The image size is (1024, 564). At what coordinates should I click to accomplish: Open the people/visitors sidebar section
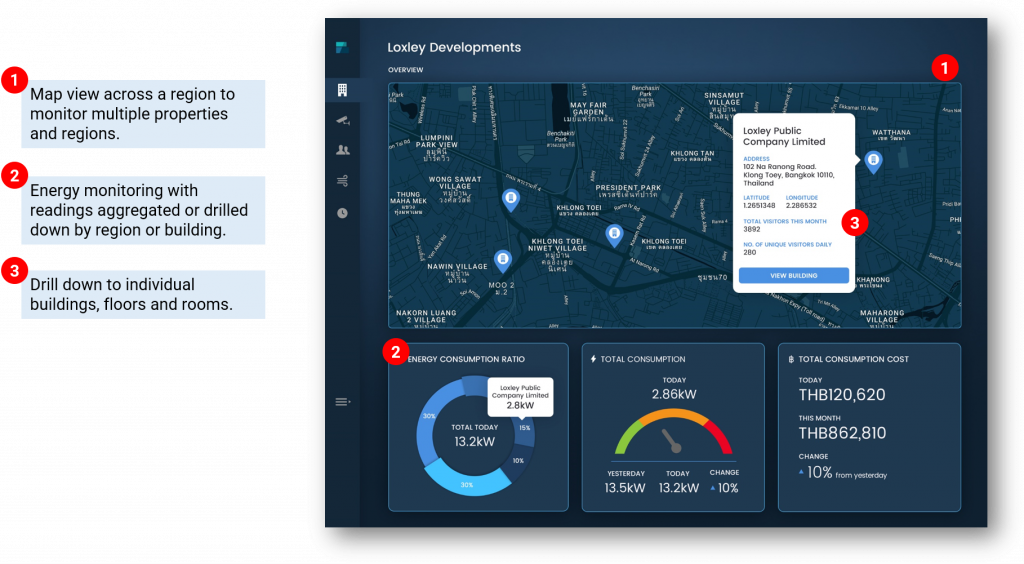pos(342,150)
